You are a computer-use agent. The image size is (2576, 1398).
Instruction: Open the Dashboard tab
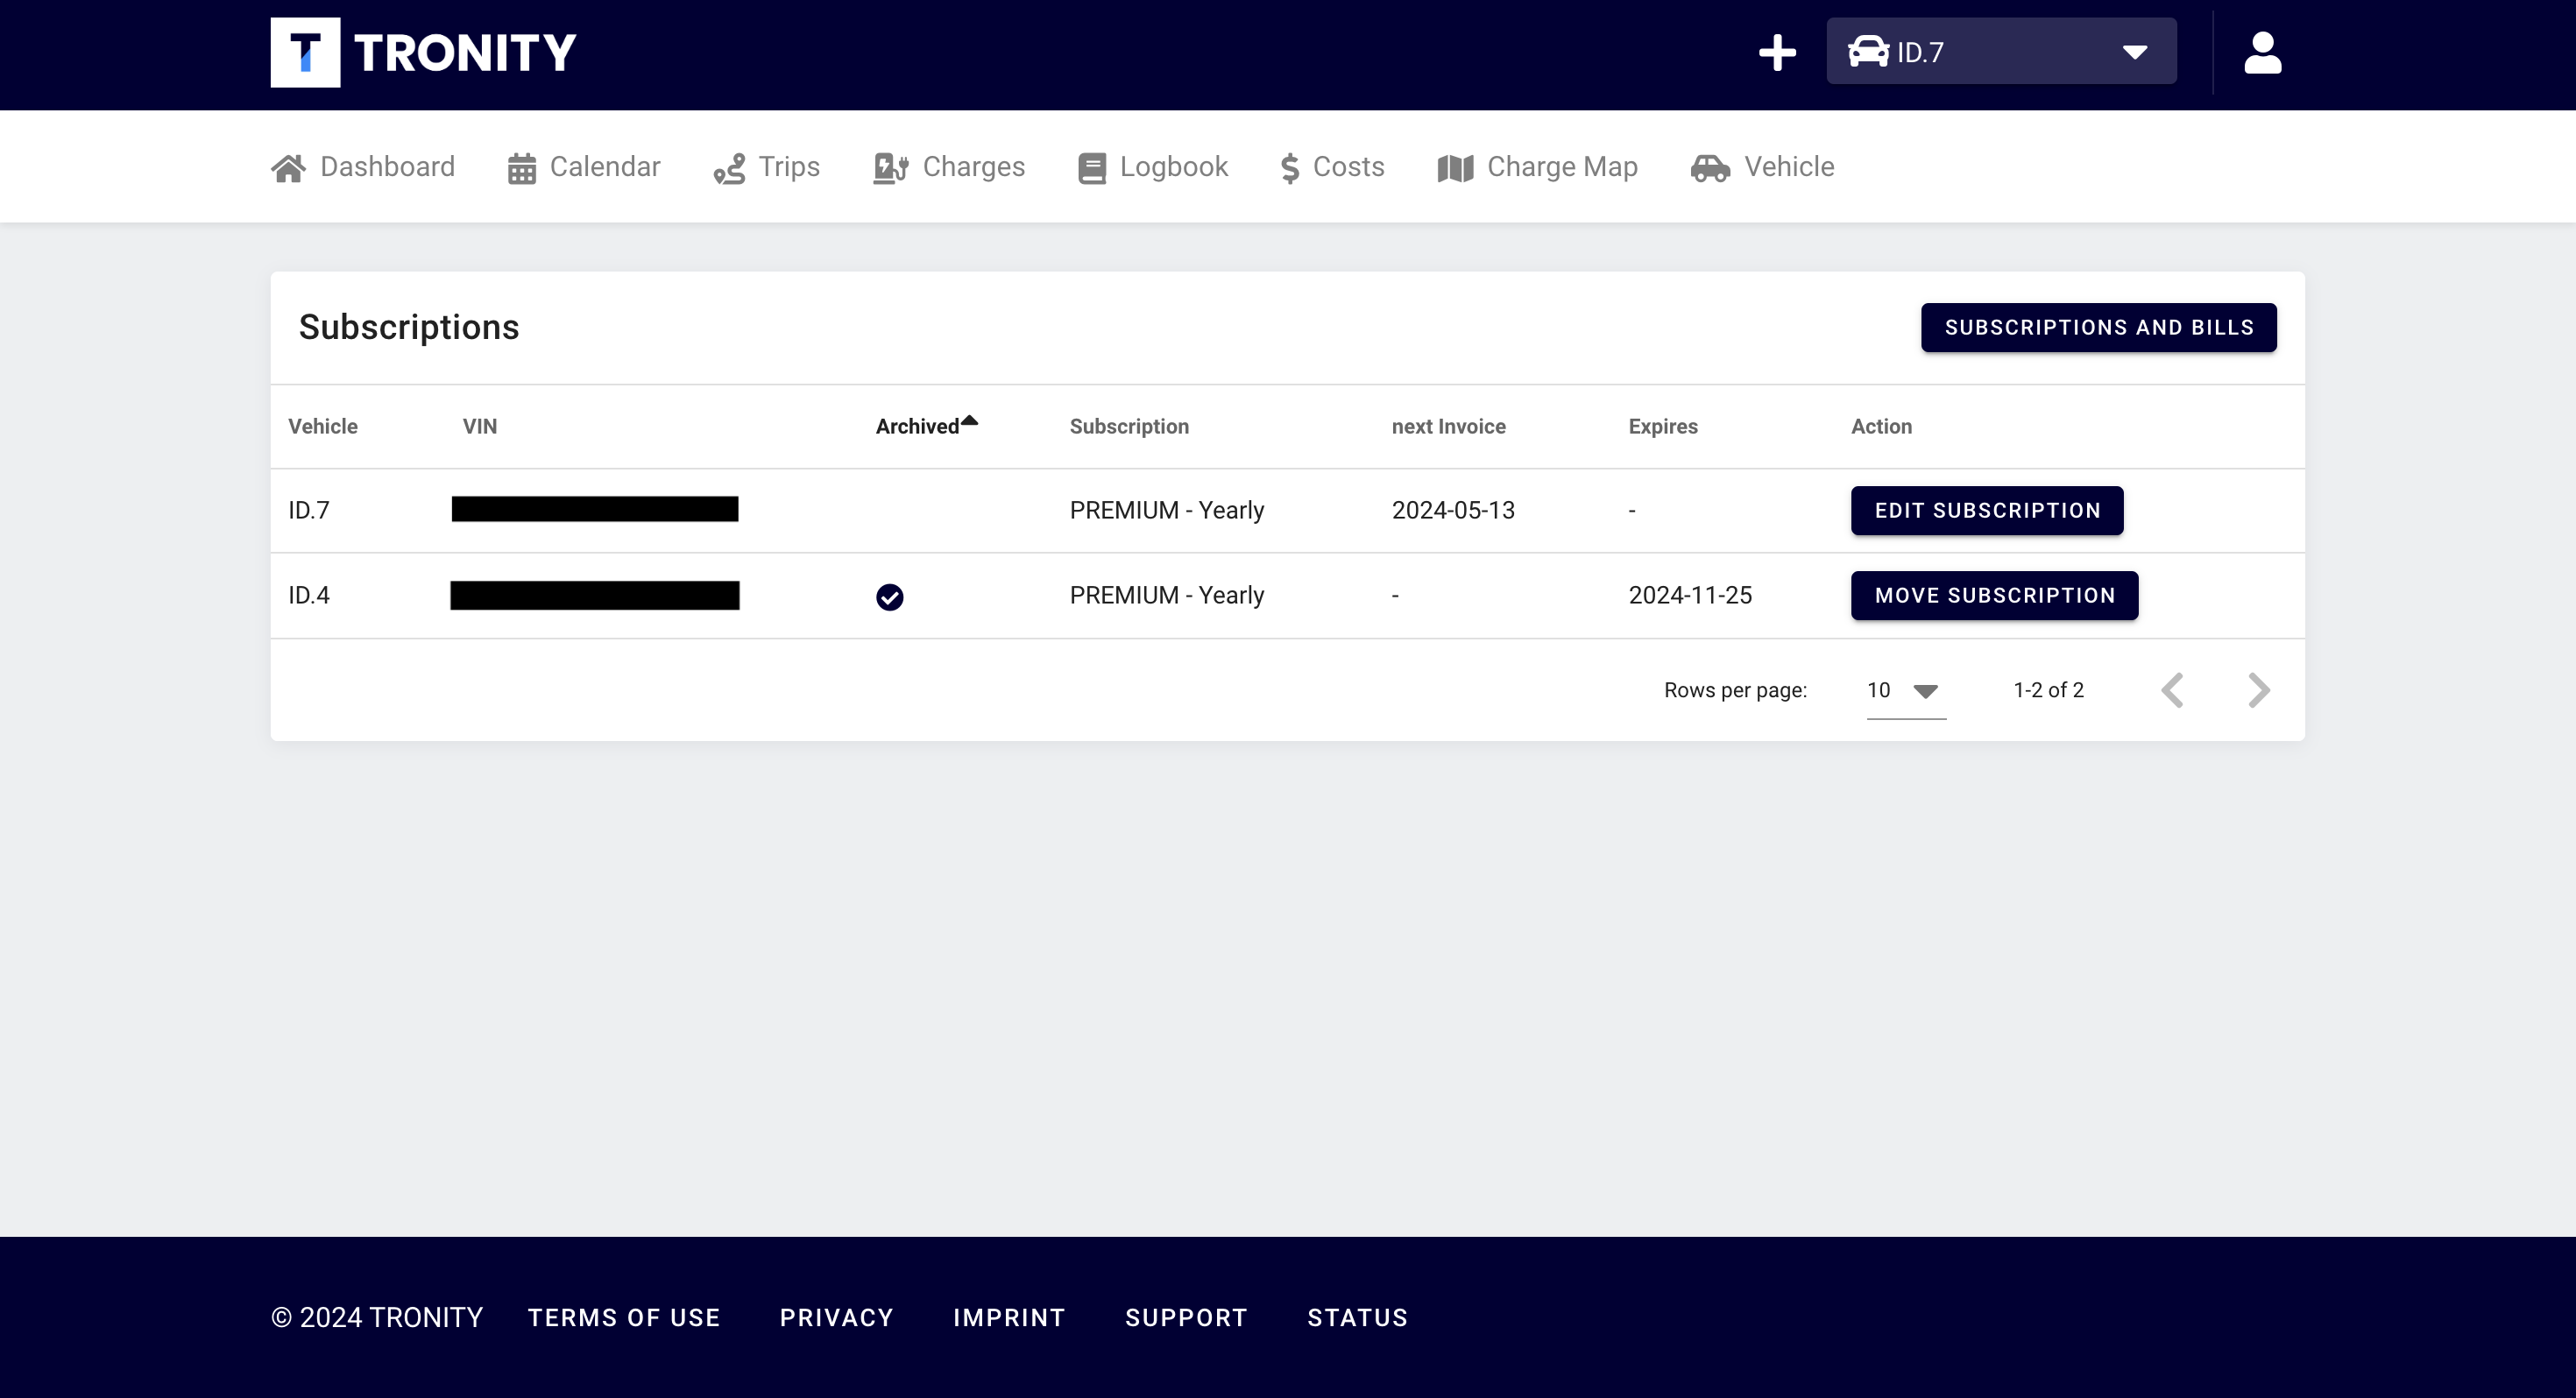coord(363,167)
